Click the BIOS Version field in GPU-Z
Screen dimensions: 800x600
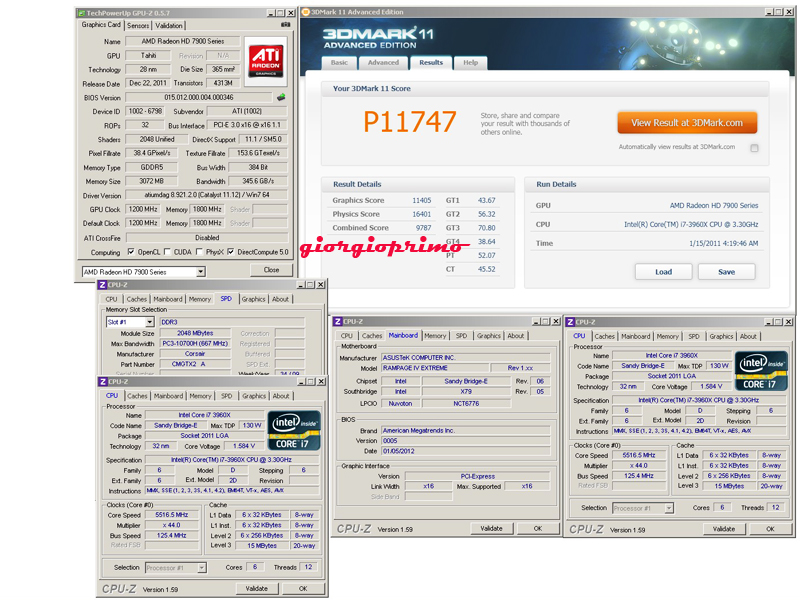pyautogui.click(x=199, y=97)
